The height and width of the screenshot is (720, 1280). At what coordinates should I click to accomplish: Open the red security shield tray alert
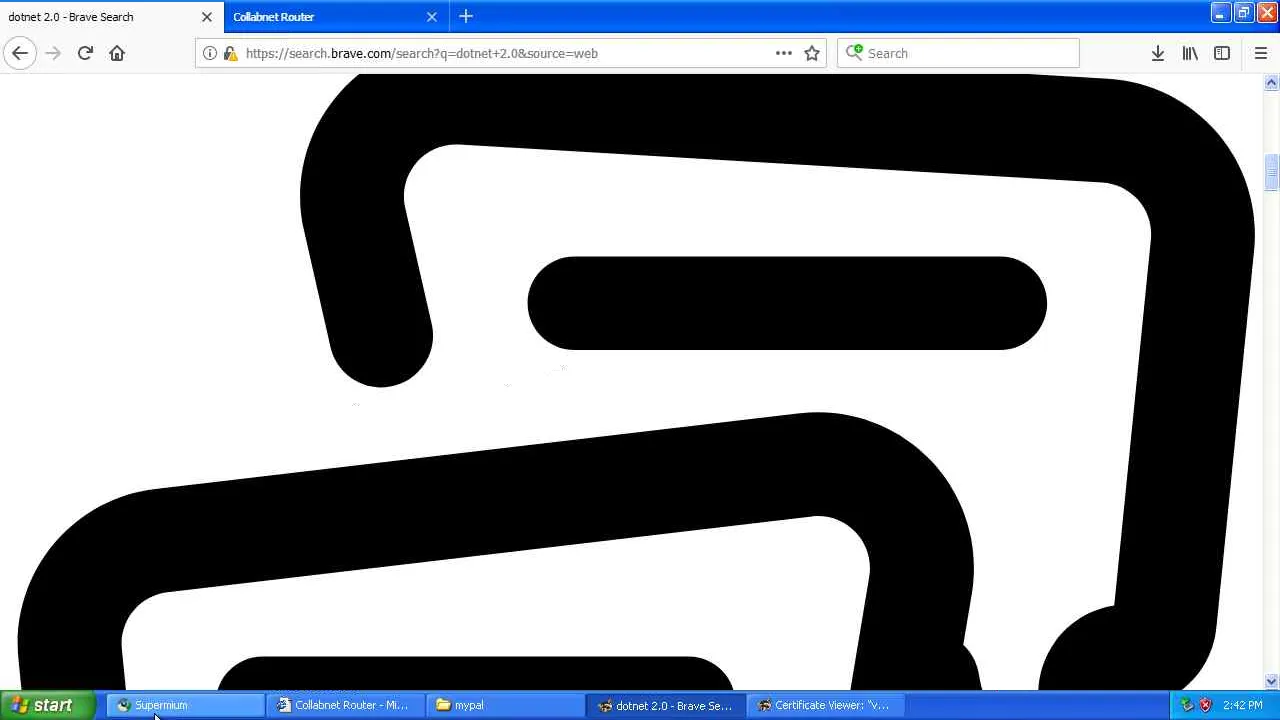coord(1205,705)
